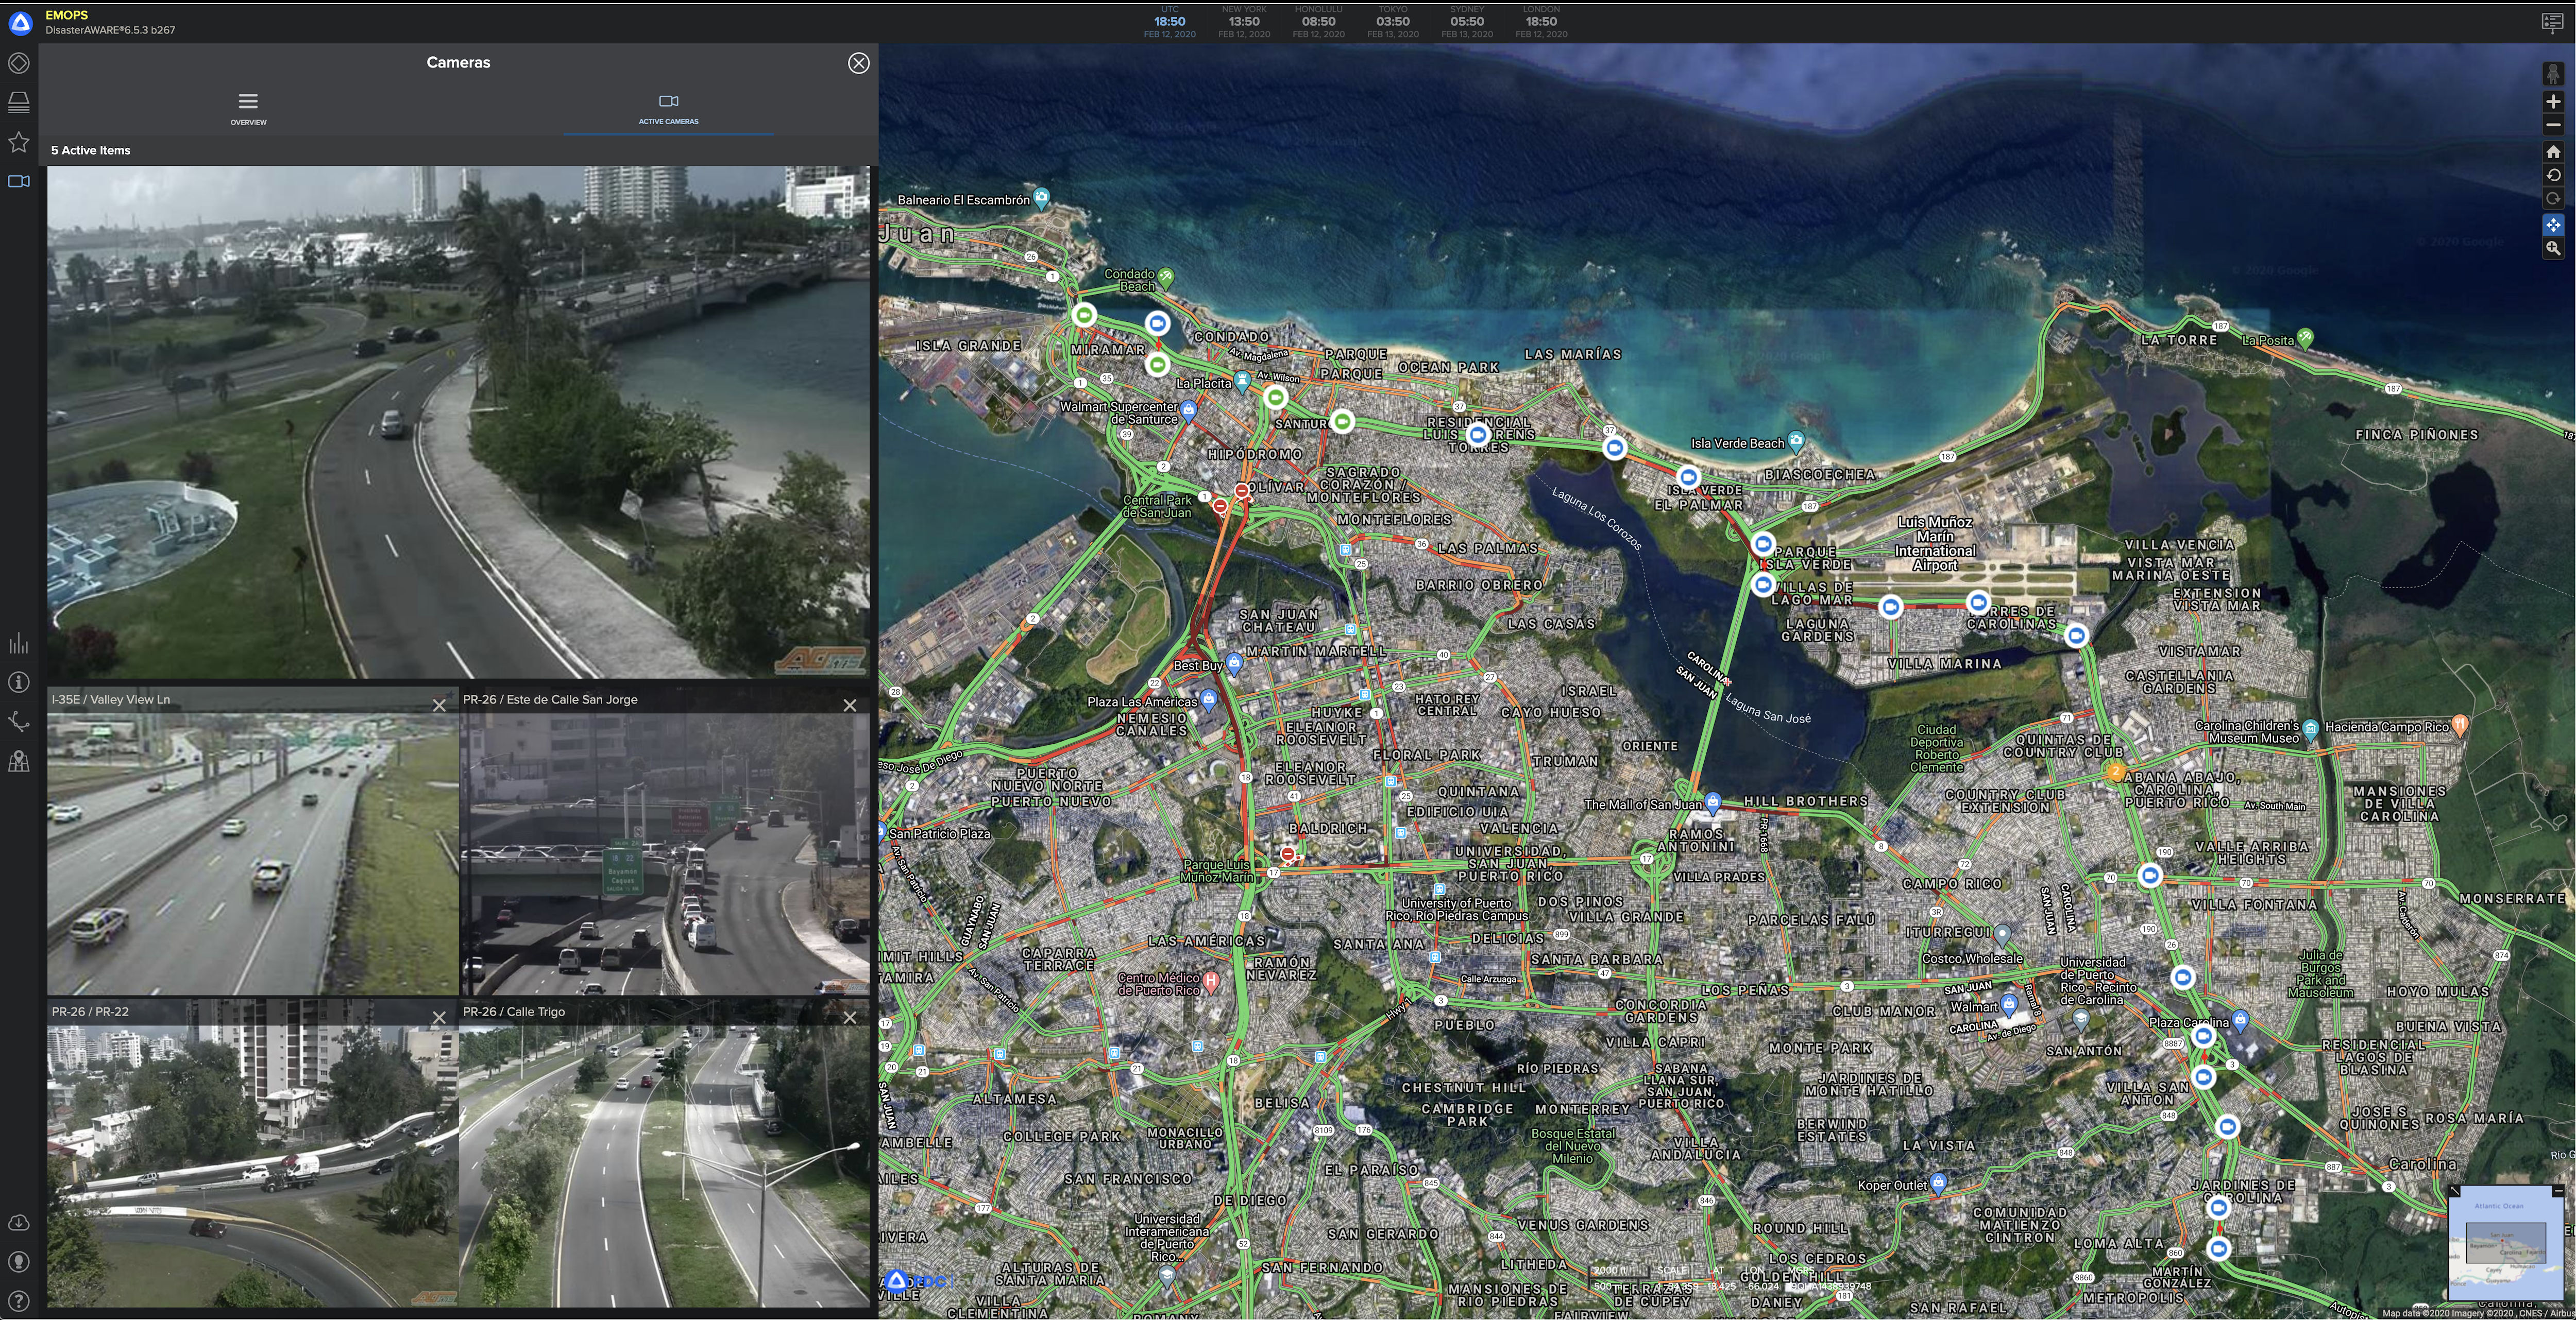Switch to the Overview tab
The width and height of the screenshot is (2576, 1320).
click(248, 108)
